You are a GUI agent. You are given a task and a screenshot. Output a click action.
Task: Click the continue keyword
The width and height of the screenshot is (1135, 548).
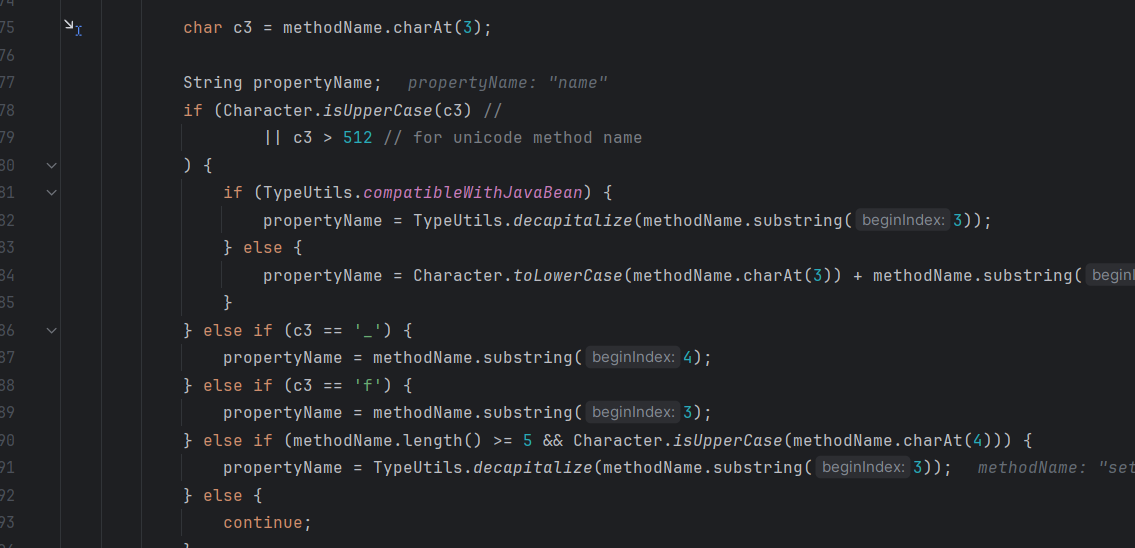(267, 522)
